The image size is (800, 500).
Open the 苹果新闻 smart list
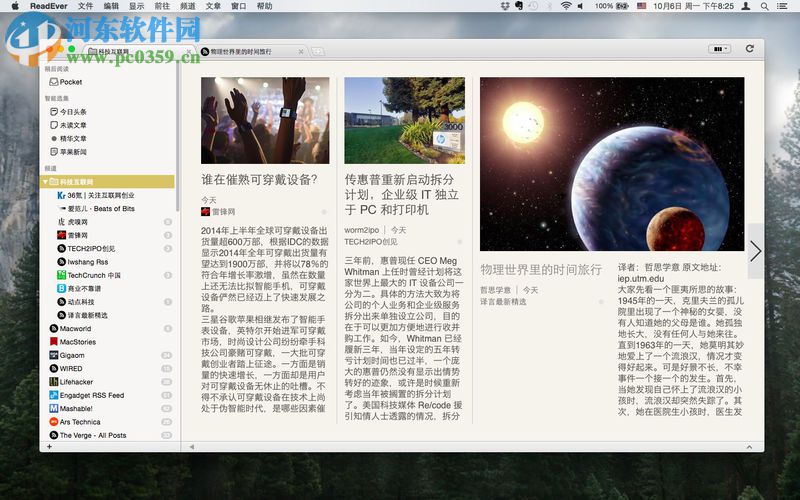(x=68, y=152)
